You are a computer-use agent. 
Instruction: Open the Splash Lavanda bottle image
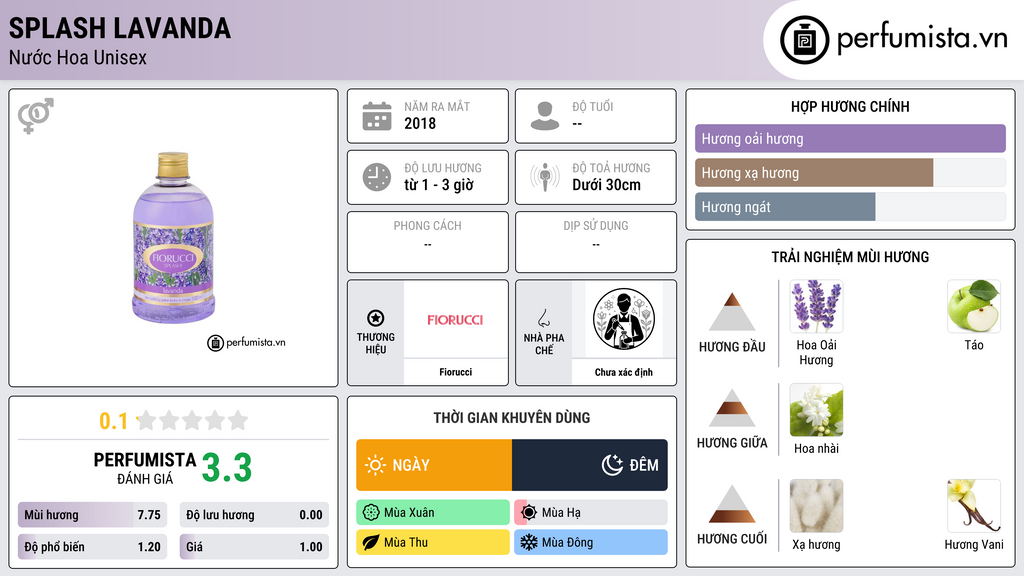[x=174, y=238]
